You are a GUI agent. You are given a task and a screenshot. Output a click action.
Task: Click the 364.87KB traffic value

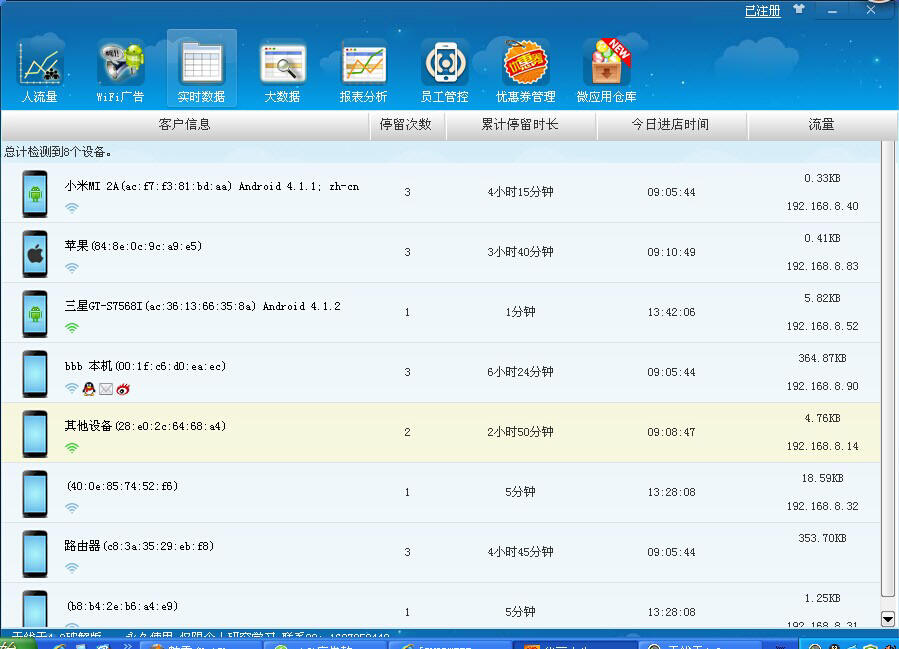[x=822, y=358]
